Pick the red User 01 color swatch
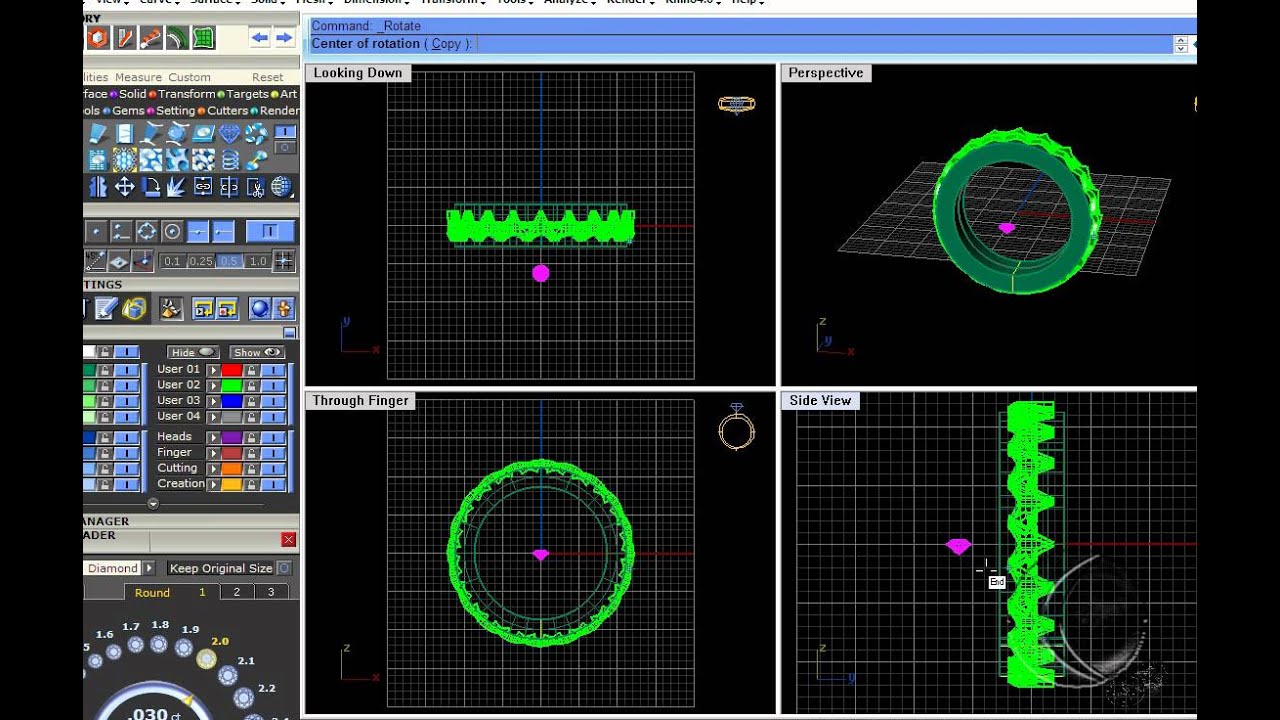Image resolution: width=1280 pixels, height=720 pixels. pyautogui.click(x=232, y=370)
